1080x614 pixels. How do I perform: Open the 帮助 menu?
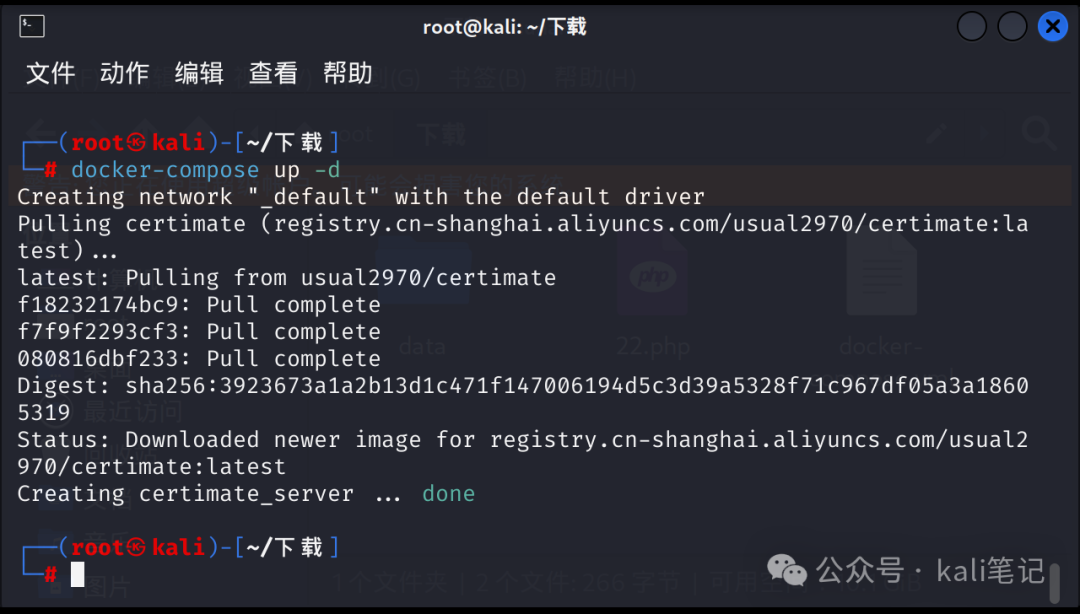tap(348, 73)
